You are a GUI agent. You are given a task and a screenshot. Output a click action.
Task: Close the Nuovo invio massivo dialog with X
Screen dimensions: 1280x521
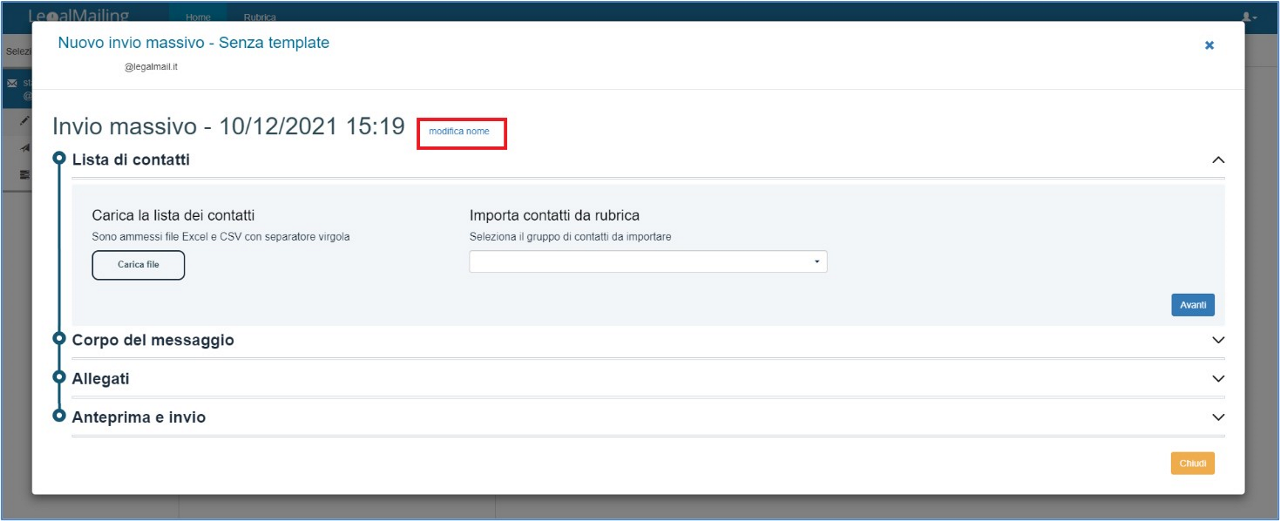click(1209, 45)
